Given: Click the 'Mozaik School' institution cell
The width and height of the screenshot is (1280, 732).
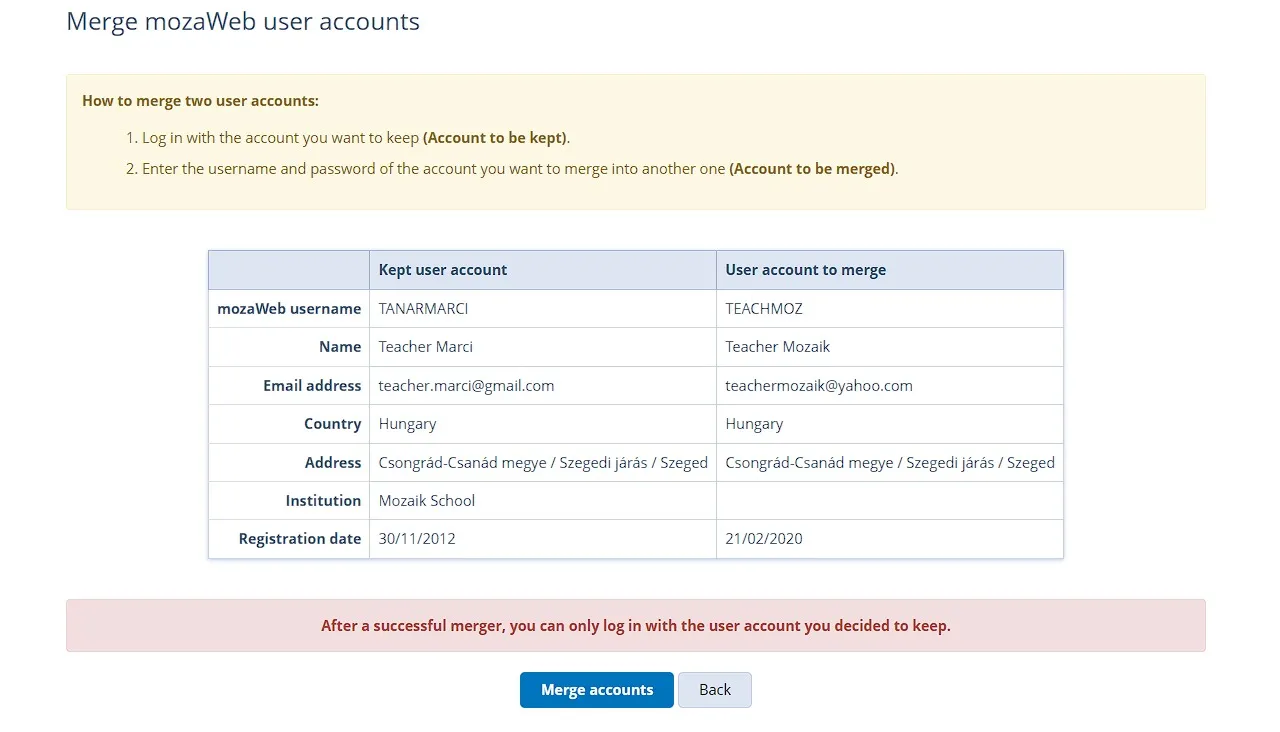Looking at the screenshot, I should (427, 501).
